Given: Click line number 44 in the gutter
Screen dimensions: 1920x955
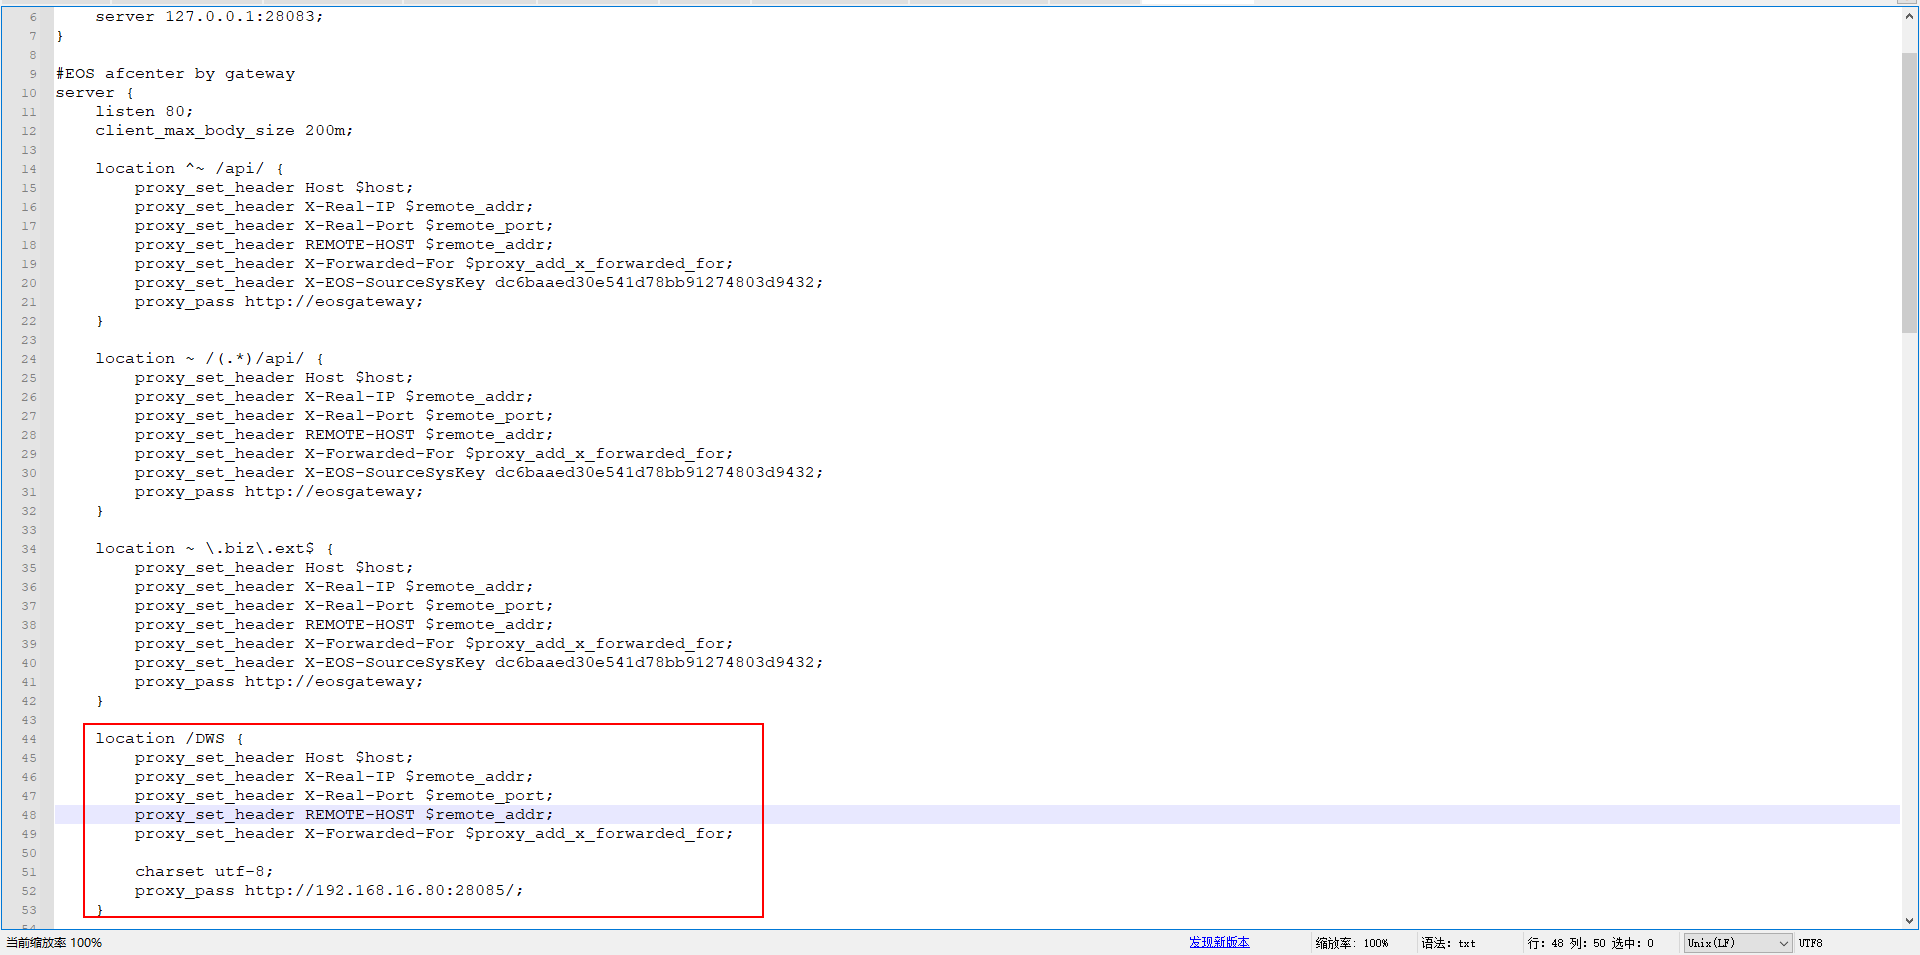Looking at the screenshot, I should point(28,739).
